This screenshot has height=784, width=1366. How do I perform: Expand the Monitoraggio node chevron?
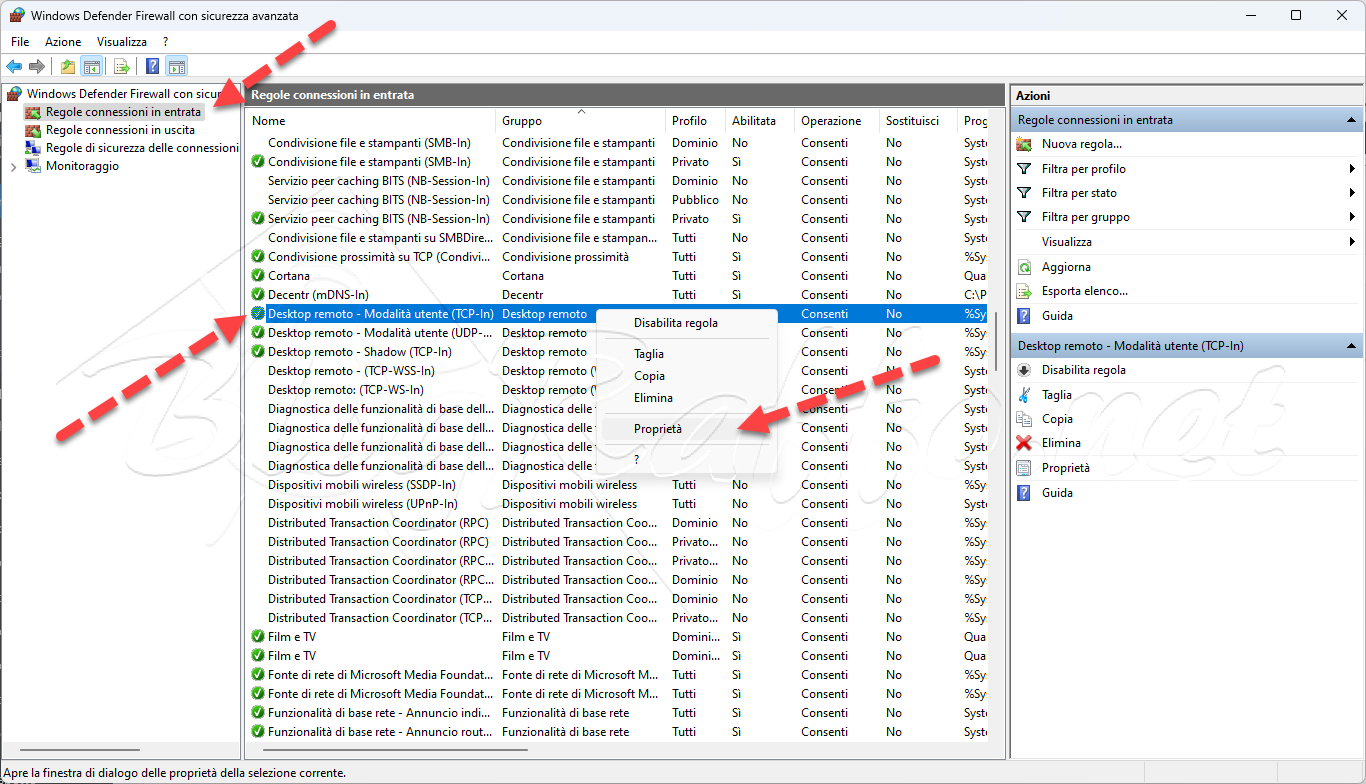tap(13, 167)
